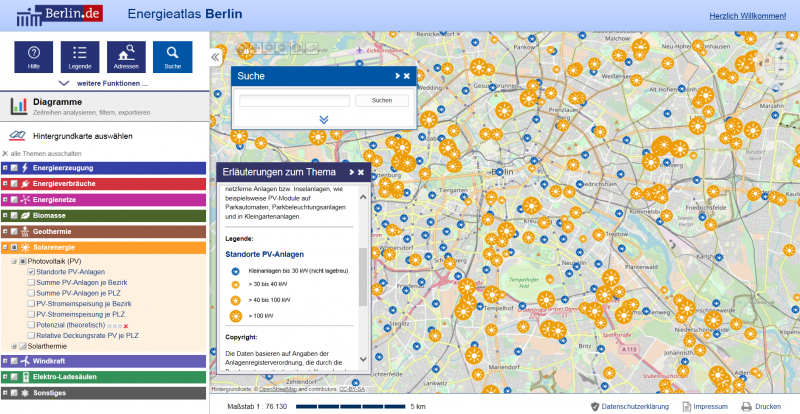The width and height of the screenshot is (800, 414).
Task: Expand the Windkraft theme
Action: 5,361
